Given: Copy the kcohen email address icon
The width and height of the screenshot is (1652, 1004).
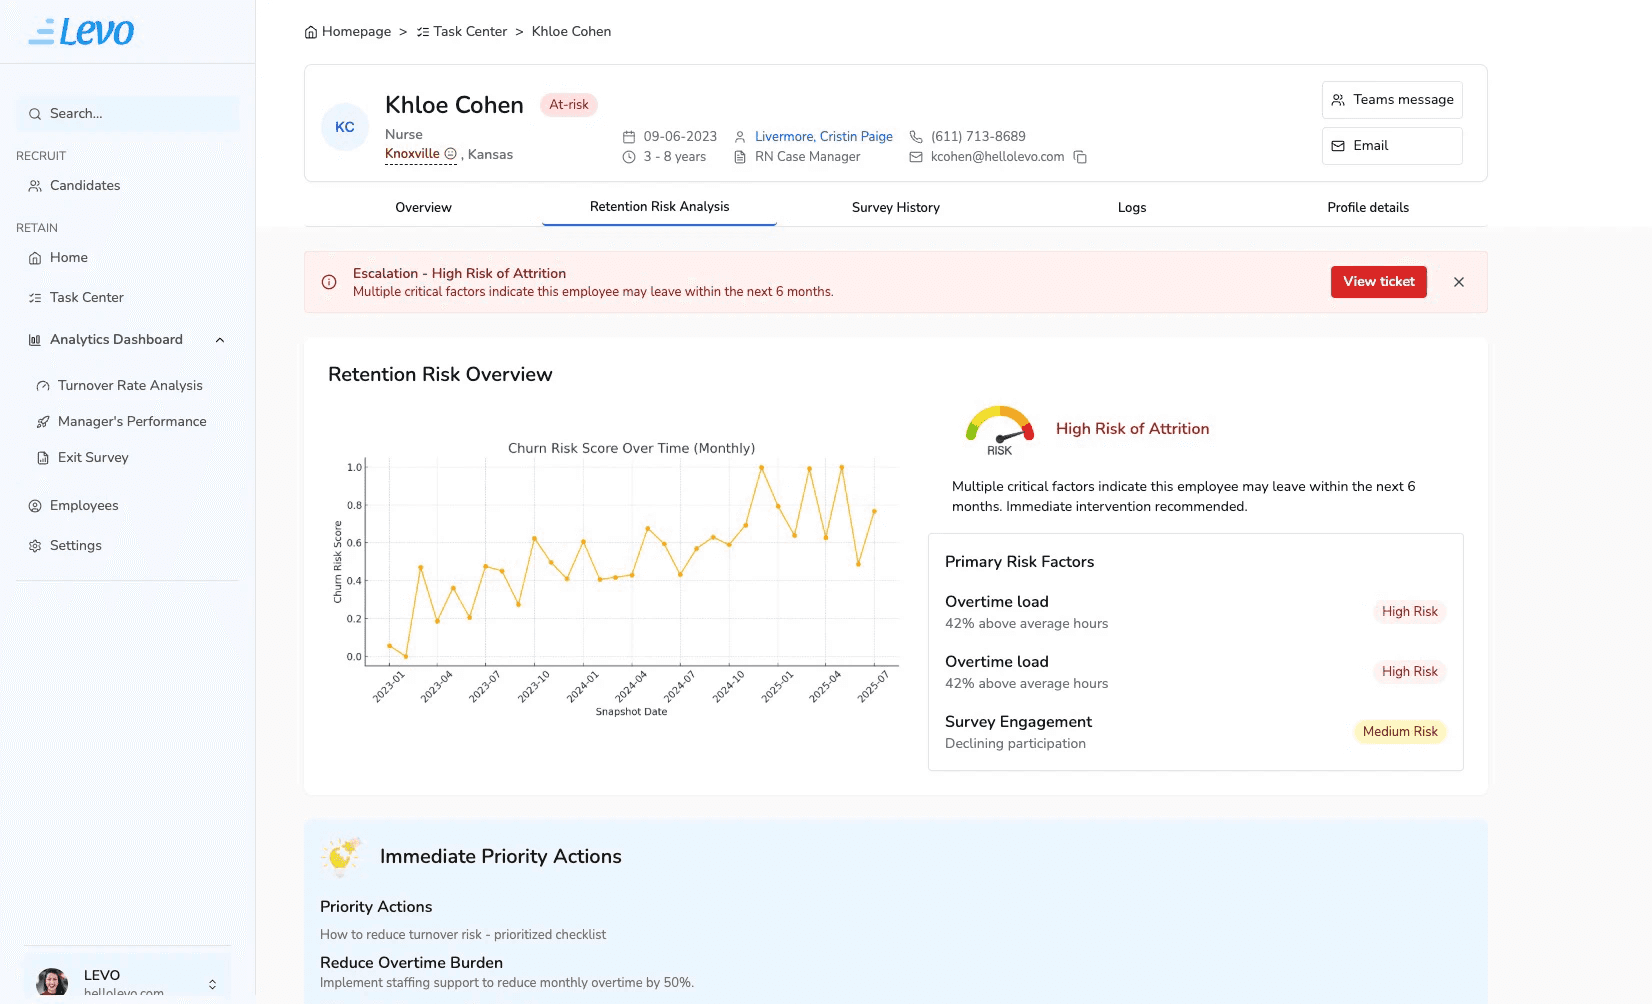Looking at the screenshot, I should [1080, 157].
